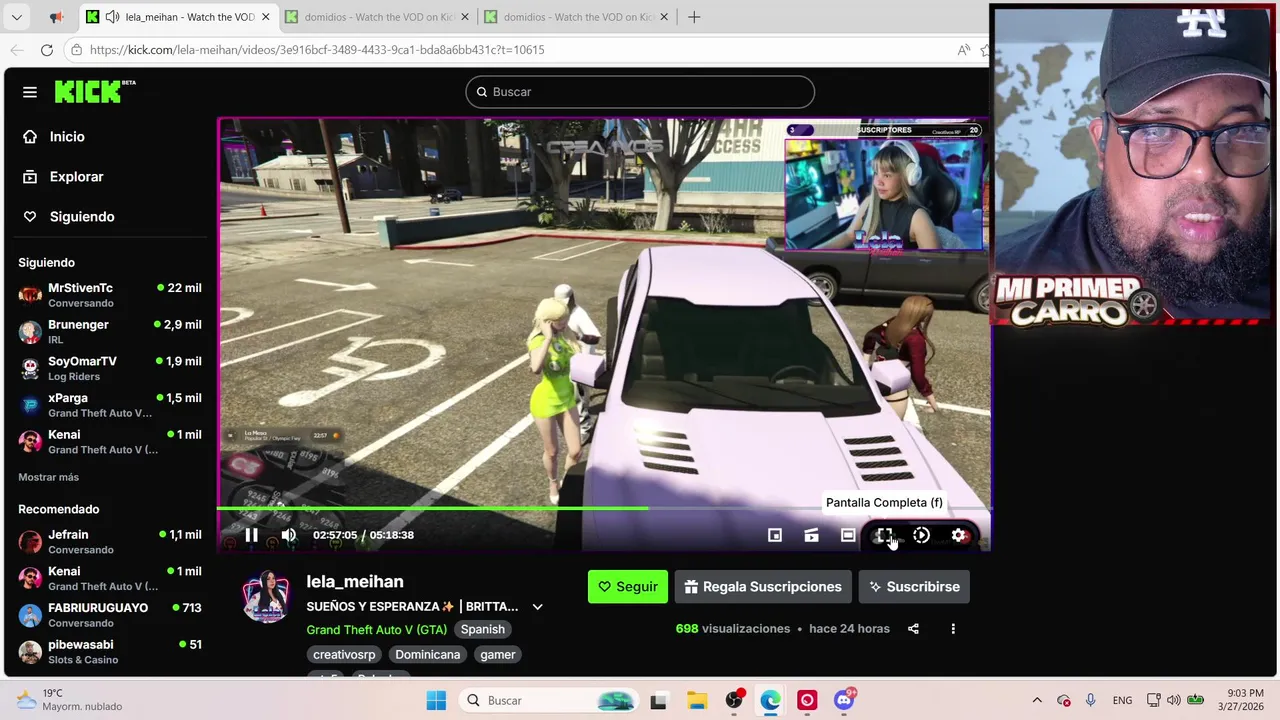The width and height of the screenshot is (1280, 720).
Task: Open pibewasabi channel under Recomendado
Action: point(110,652)
